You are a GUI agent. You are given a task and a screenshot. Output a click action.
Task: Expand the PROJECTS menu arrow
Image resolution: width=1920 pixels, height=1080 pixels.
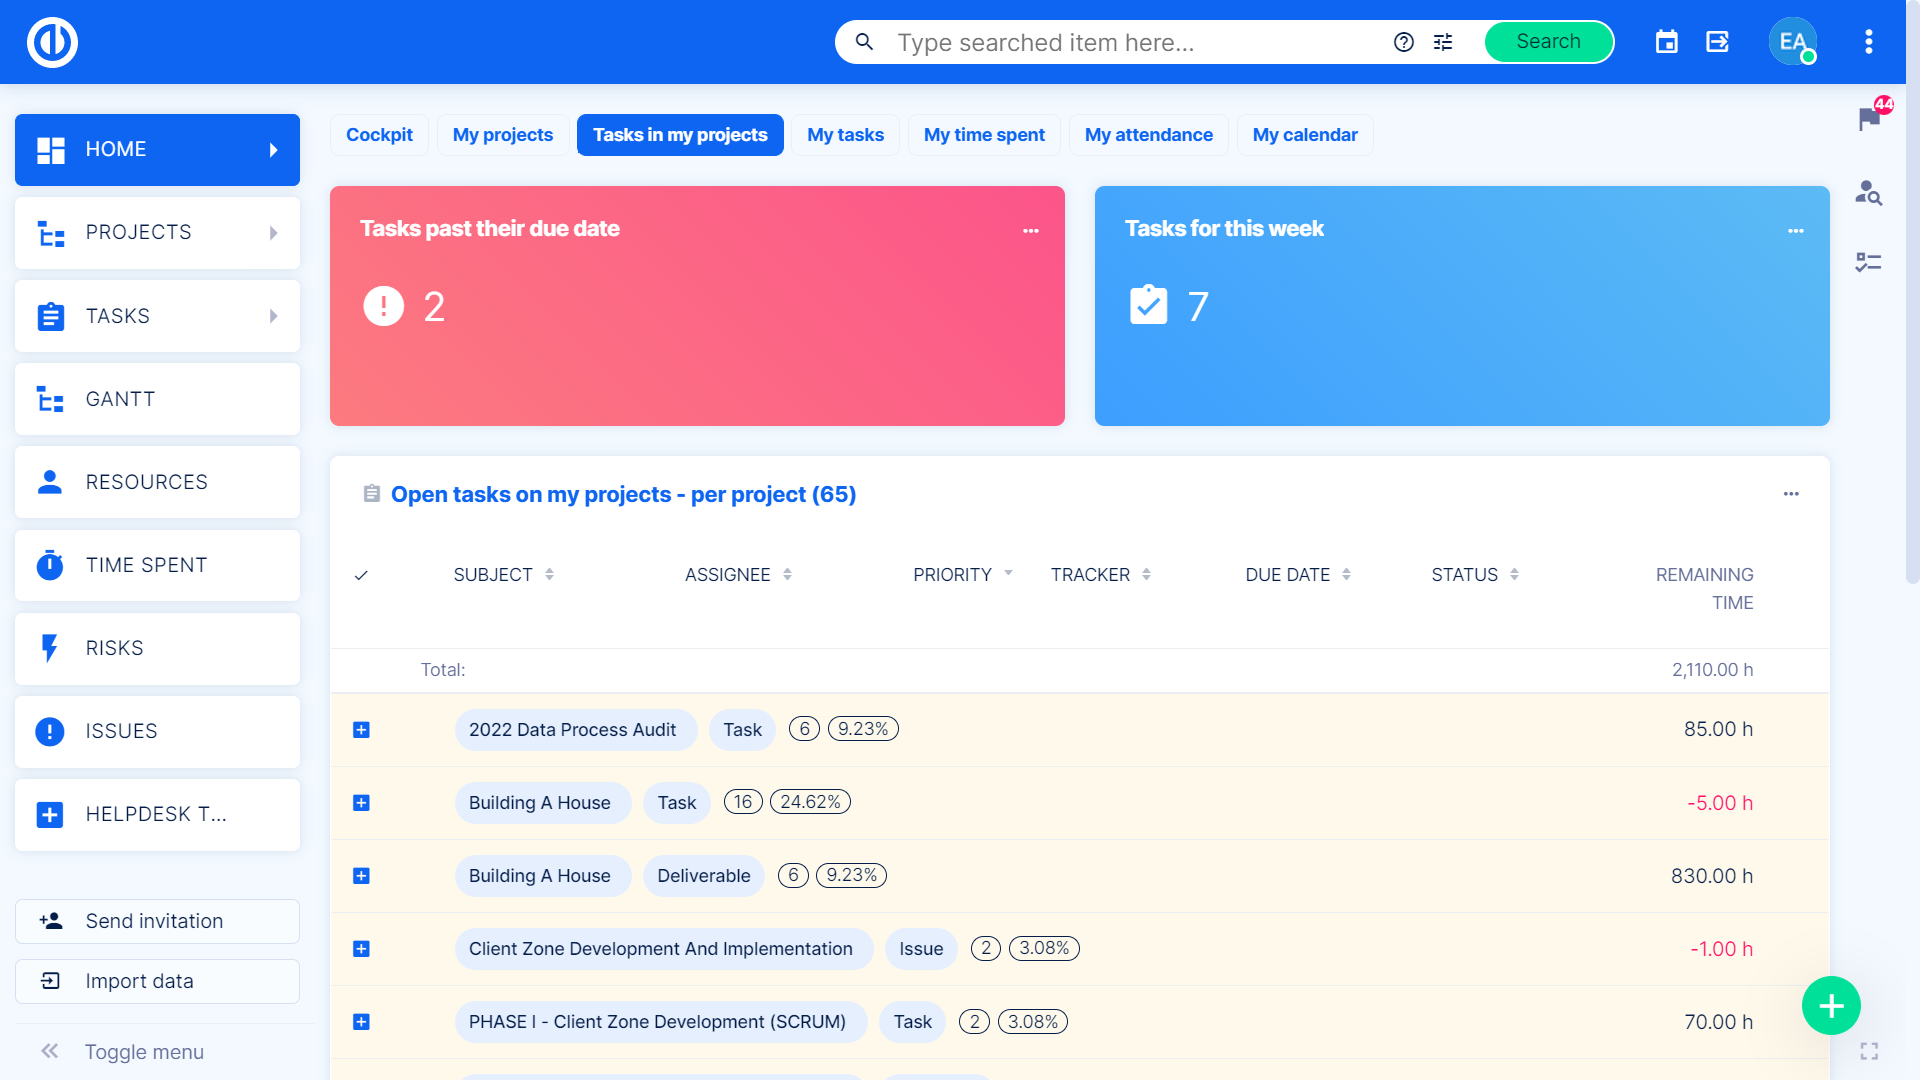pos(273,233)
